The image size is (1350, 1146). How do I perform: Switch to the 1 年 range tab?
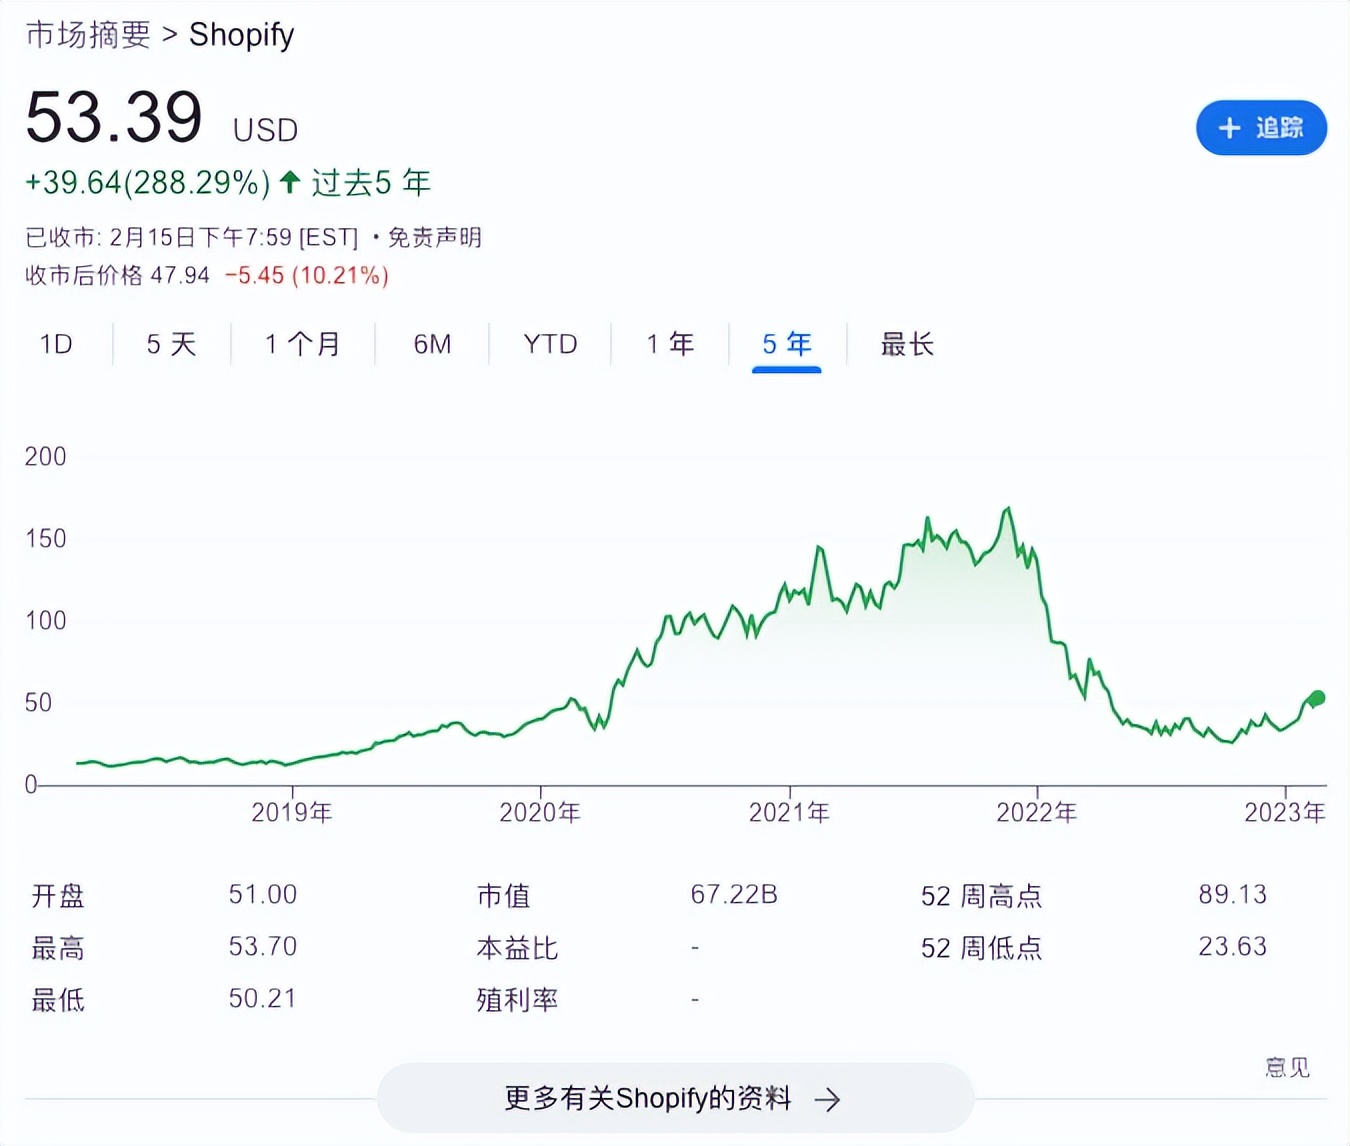coord(669,345)
